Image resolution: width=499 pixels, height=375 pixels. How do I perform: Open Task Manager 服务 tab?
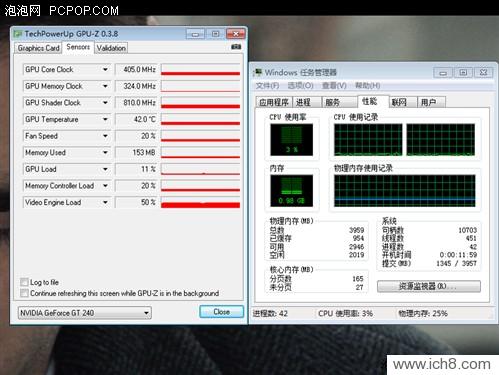tap(339, 102)
